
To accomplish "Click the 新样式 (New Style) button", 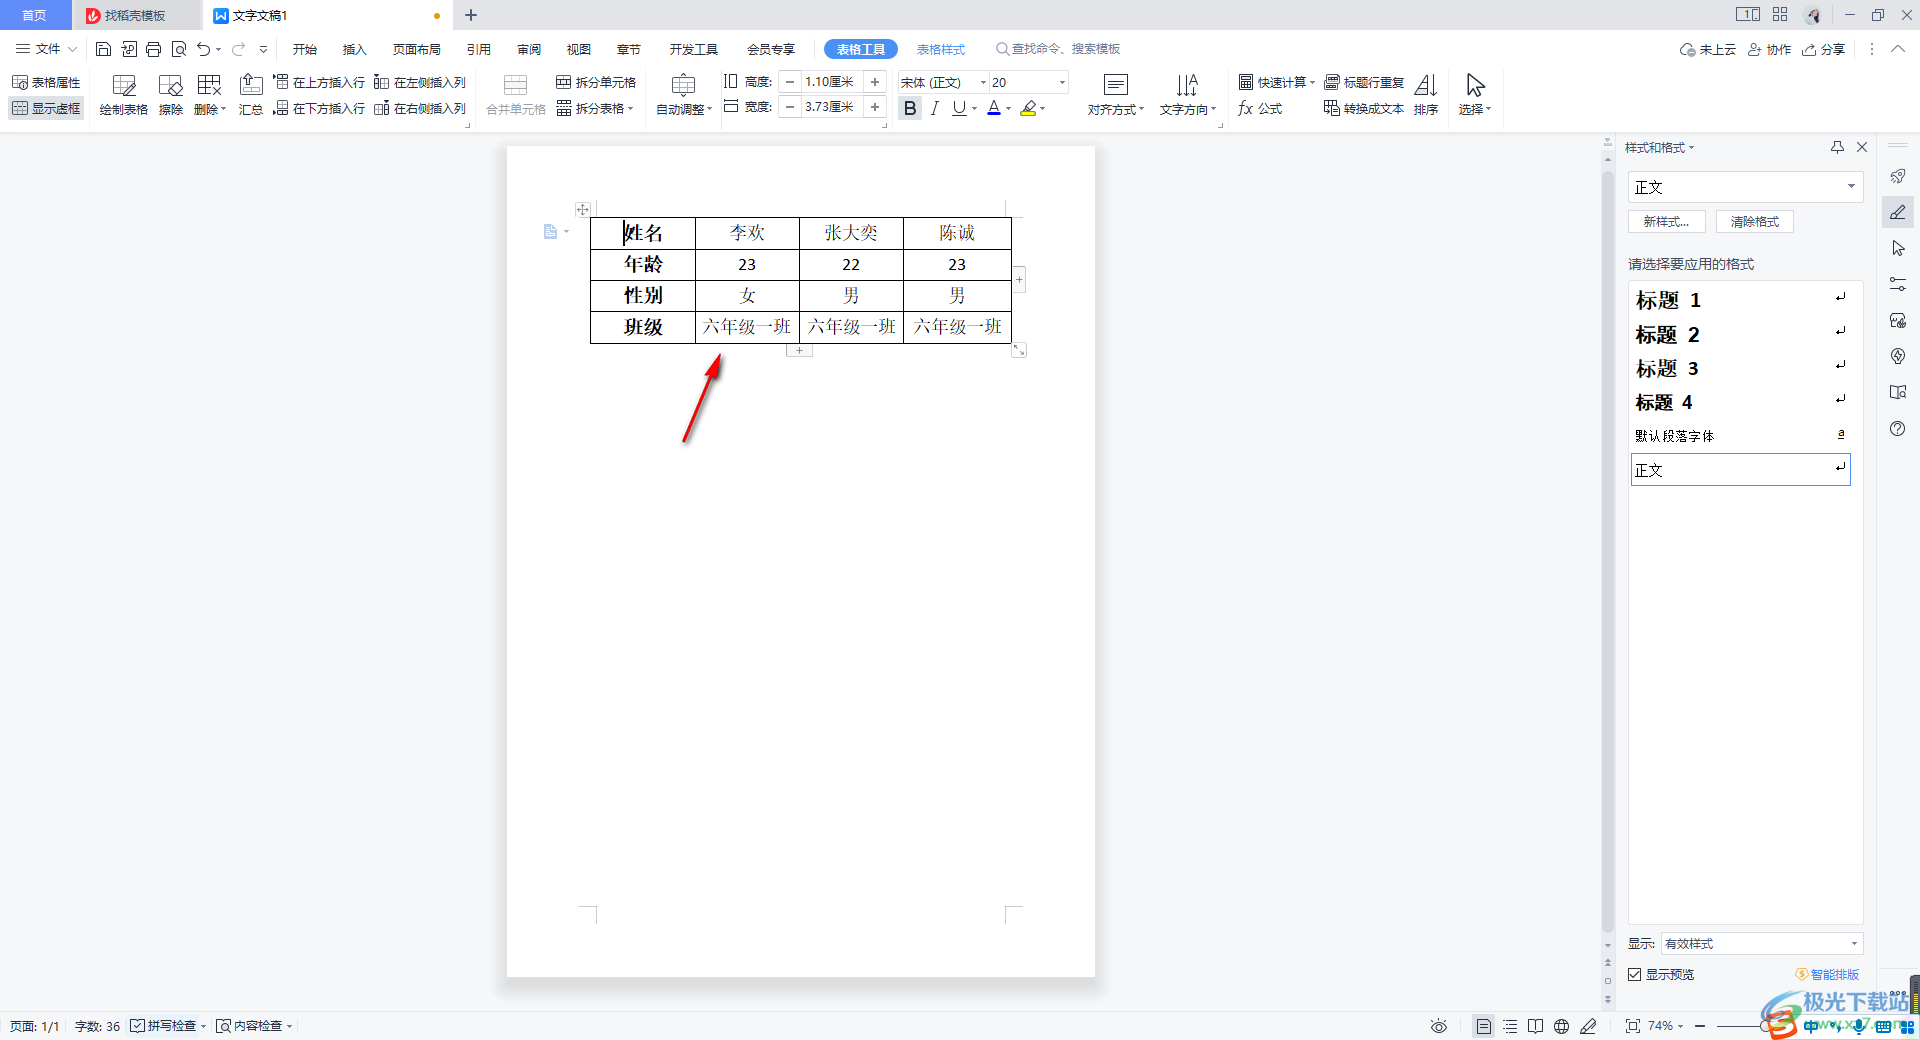I will tap(1667, 221).
